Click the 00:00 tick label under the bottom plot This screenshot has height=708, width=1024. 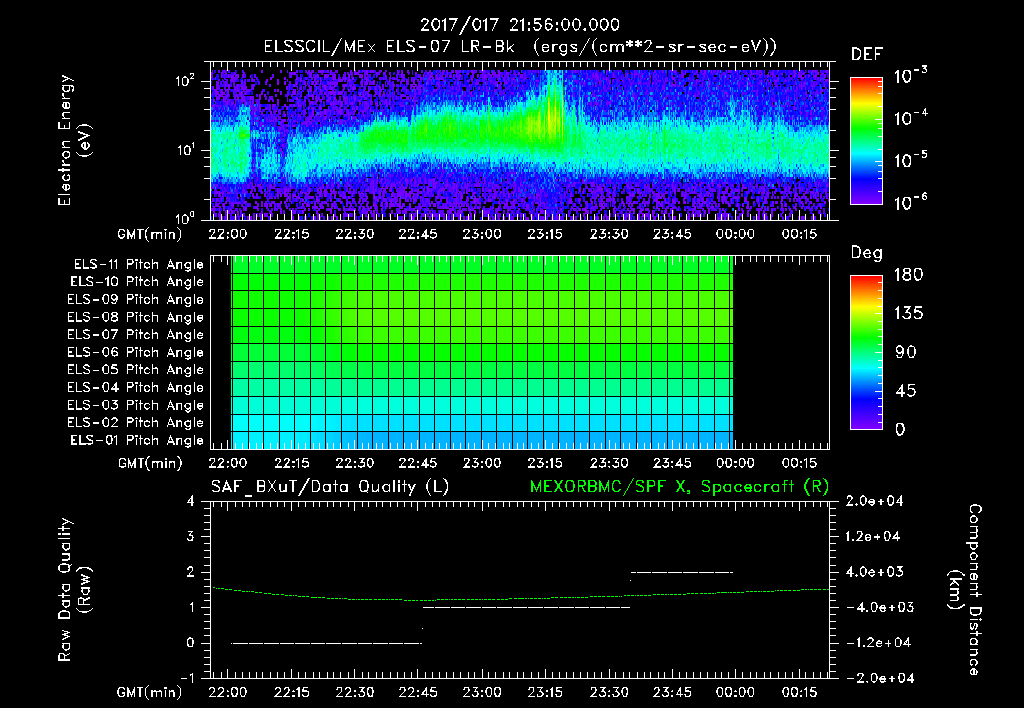(x=735, y=692)
